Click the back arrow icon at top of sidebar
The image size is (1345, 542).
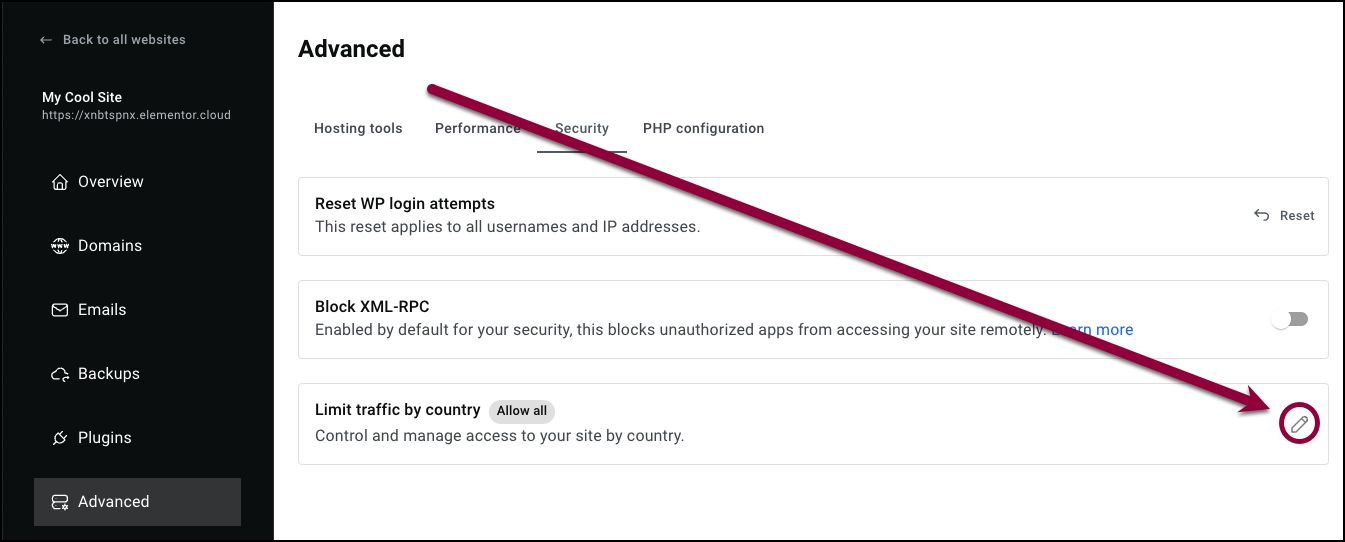(45, 40)
